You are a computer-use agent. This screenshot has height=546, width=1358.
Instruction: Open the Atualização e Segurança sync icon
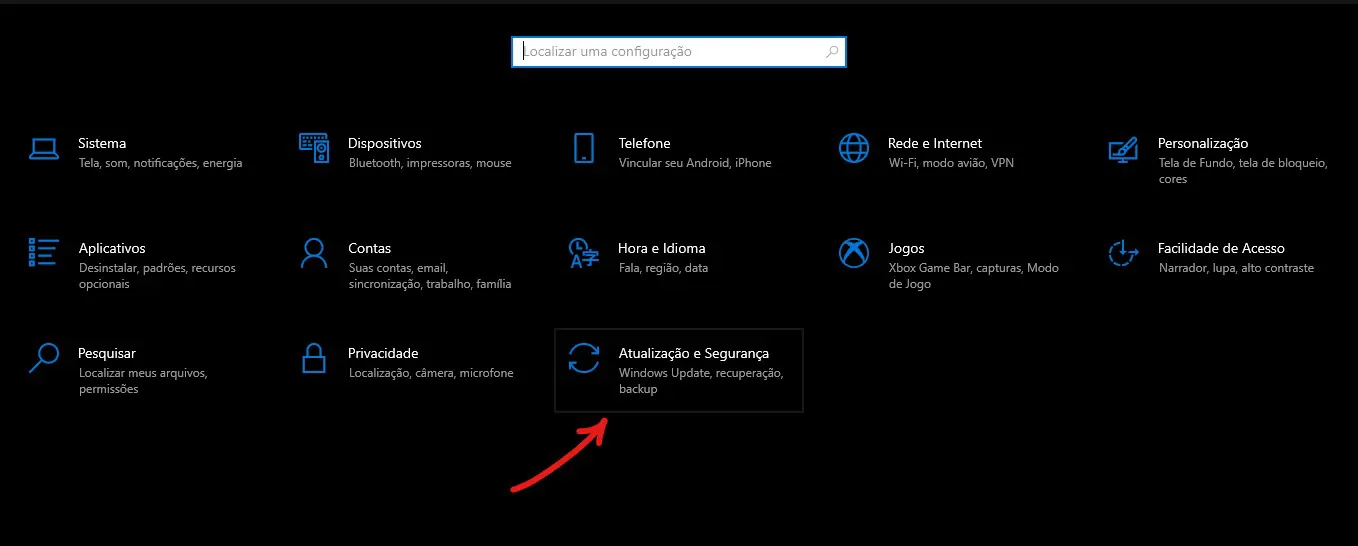[584, 358]
